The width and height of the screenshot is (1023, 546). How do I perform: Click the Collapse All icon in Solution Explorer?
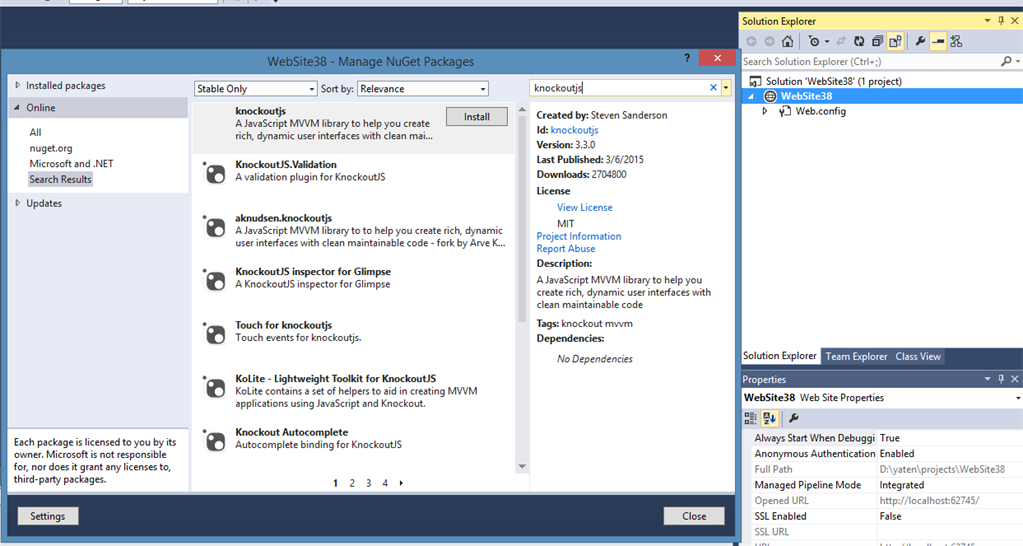tap(878, 41)
